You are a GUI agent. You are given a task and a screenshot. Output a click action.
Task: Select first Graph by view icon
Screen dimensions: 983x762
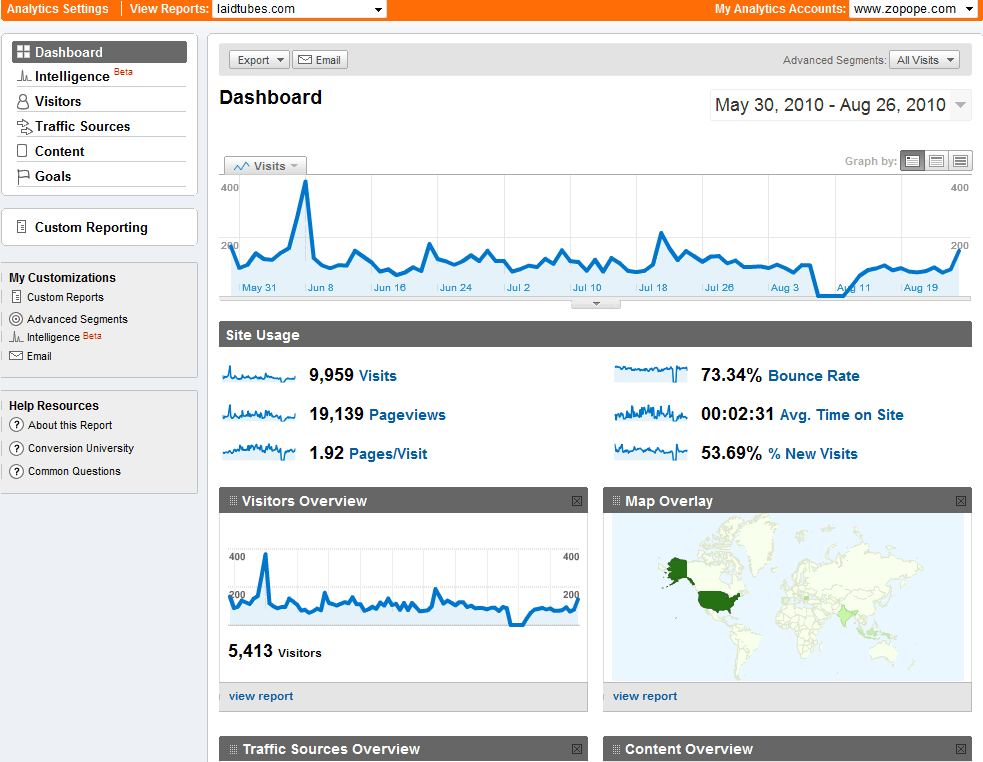tap(912, 161)
